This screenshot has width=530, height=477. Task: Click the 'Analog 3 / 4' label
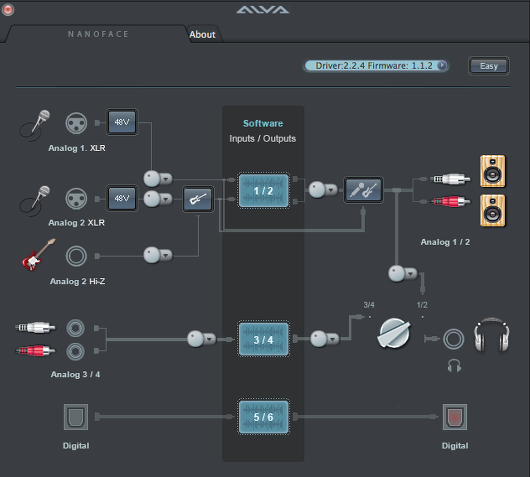pyautogui.click(x=75, y=374)
